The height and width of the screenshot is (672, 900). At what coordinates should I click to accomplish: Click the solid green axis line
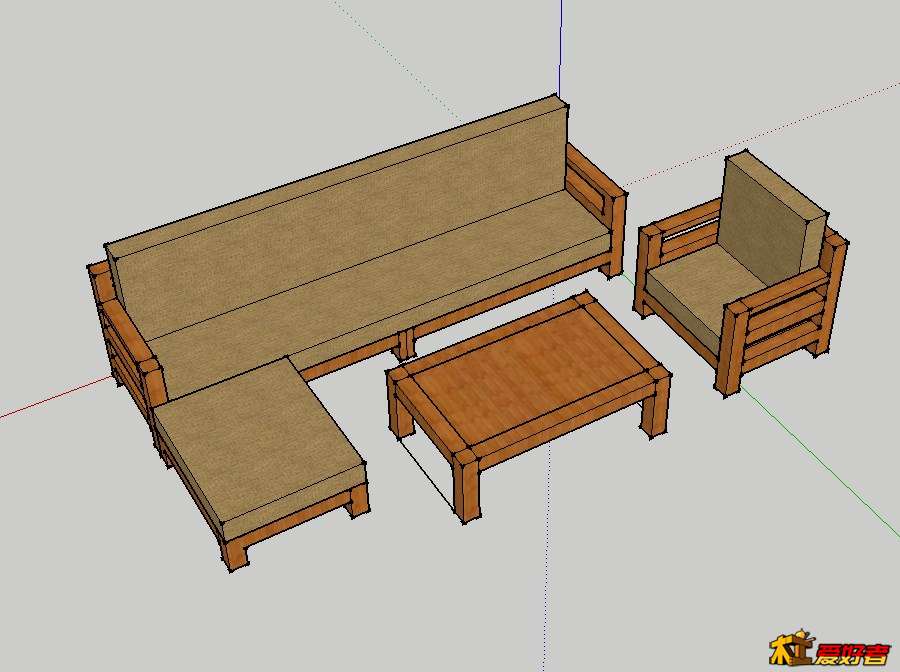coord(820,470)
